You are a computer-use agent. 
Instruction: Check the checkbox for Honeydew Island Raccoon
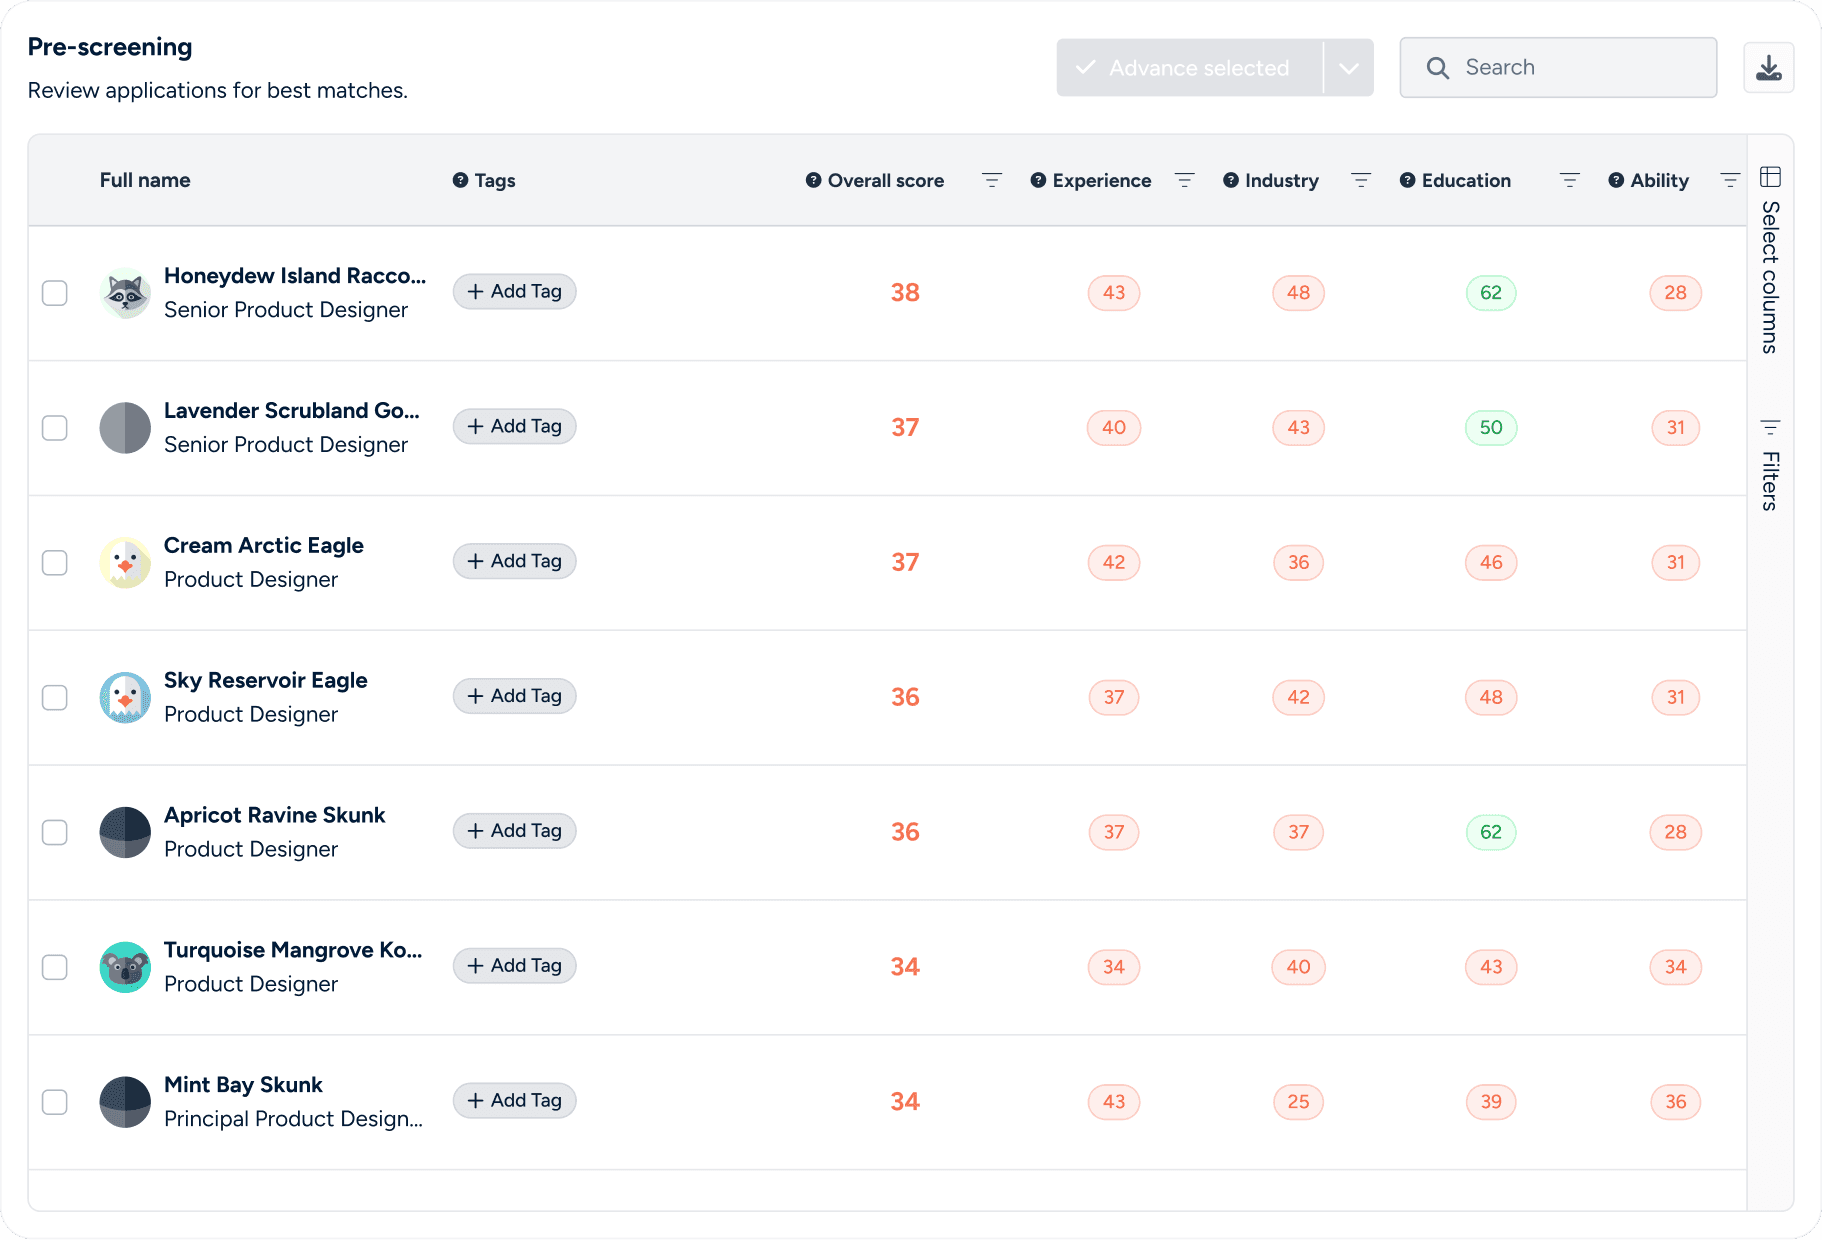tap(55, 293)
